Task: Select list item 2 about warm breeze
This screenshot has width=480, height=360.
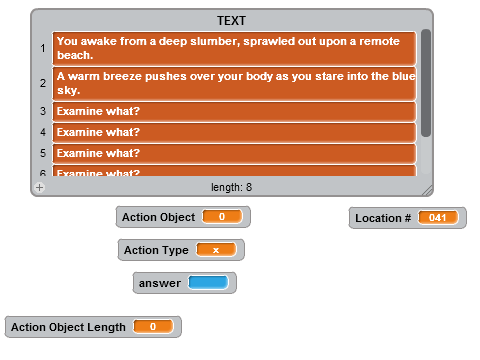Action: click(x=234, y=83)
